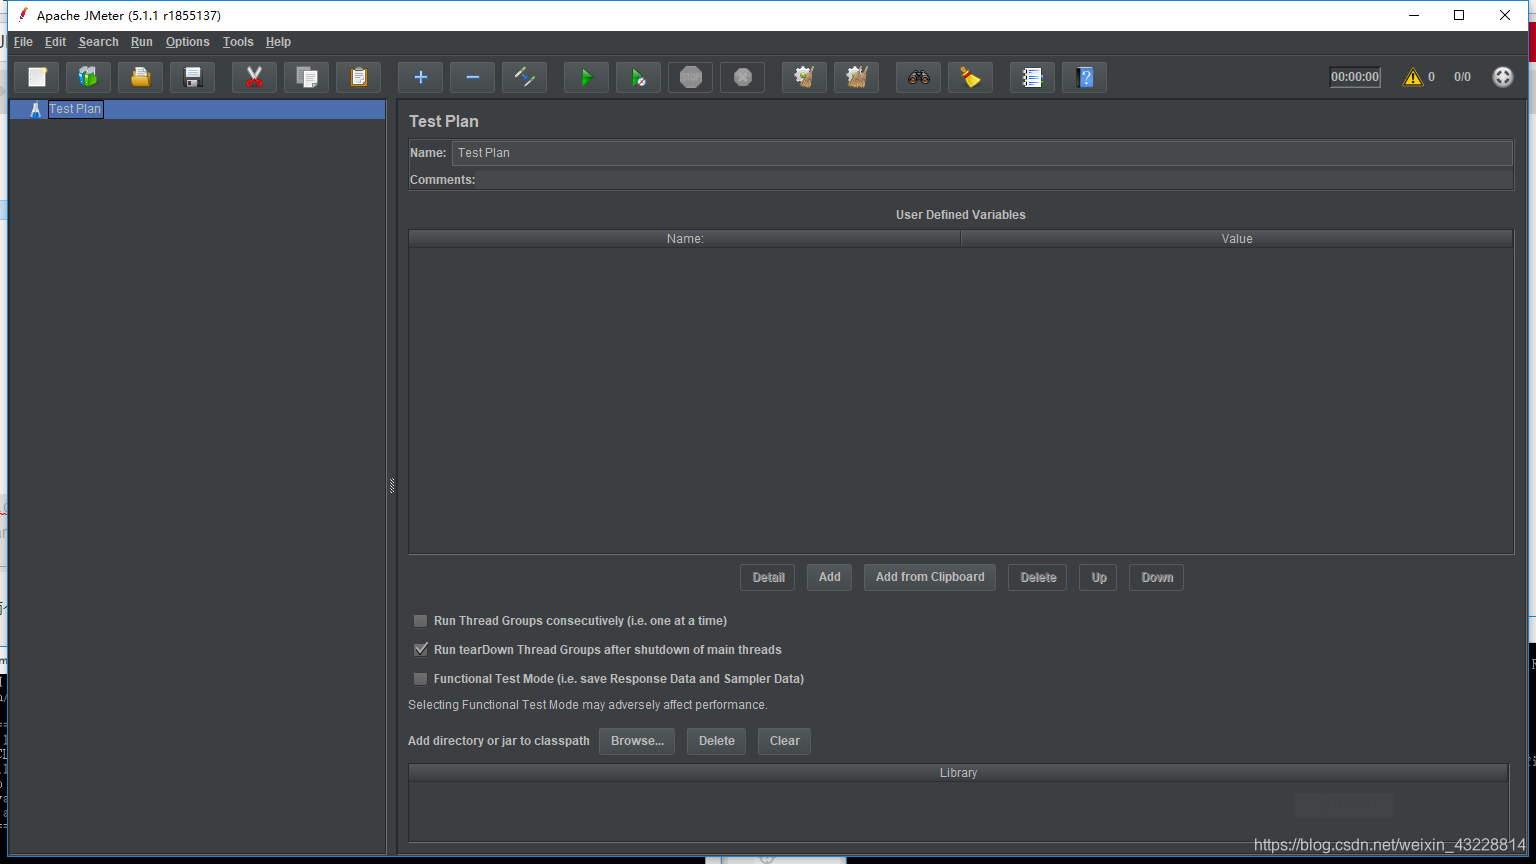The width and height of the screenshot is (1536, 864).
Task: Click the Name input field
Action: [x=982, y=153]
